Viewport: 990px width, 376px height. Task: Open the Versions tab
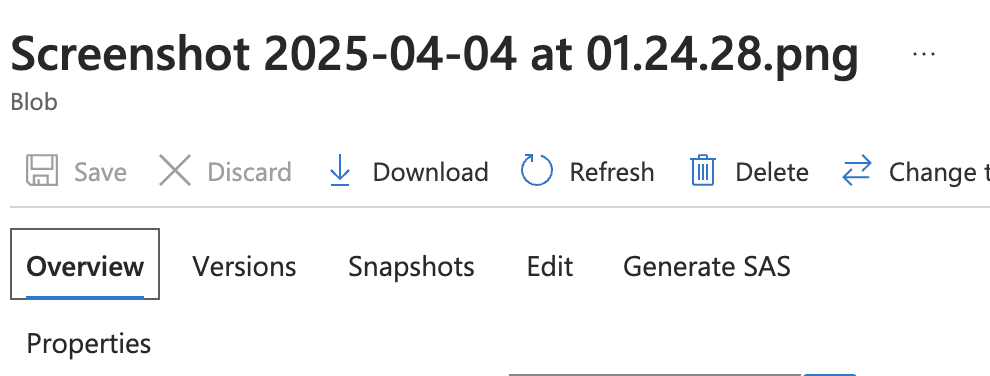pyautogui.click(x=244, y=267)
